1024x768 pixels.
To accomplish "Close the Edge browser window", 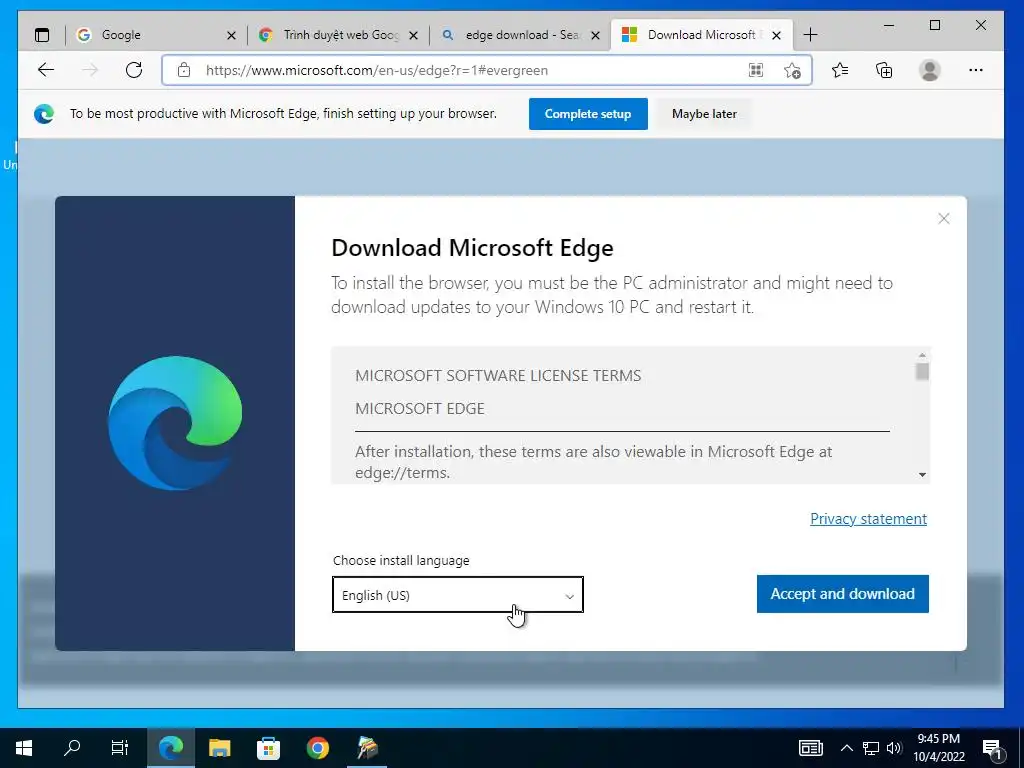I will [x=980, y=25].
